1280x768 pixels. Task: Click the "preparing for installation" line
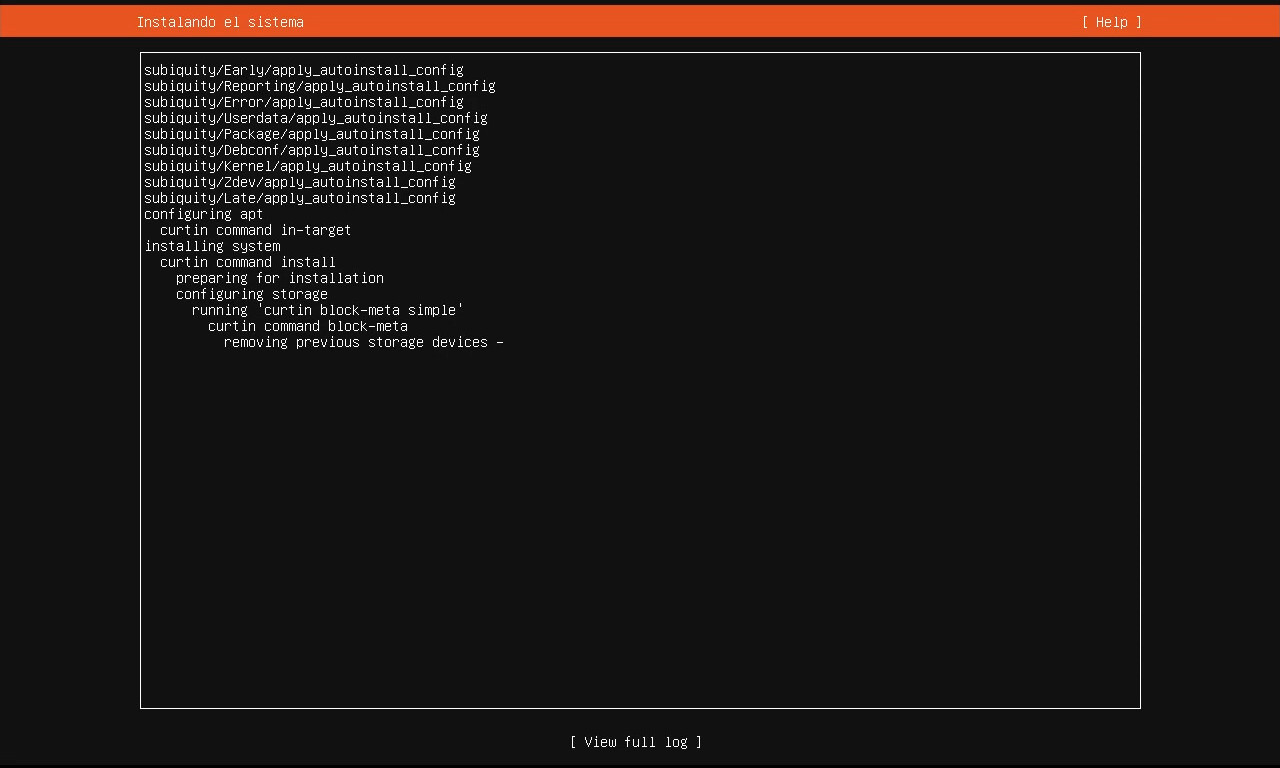(x=279, y=278)
